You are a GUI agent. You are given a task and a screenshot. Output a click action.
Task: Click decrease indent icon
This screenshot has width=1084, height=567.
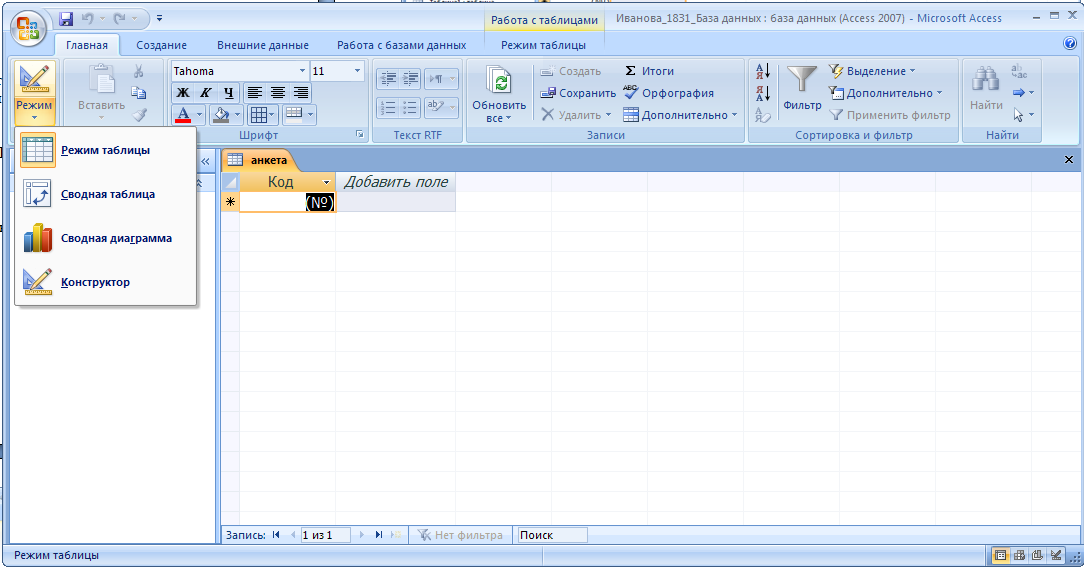[388, 79]
